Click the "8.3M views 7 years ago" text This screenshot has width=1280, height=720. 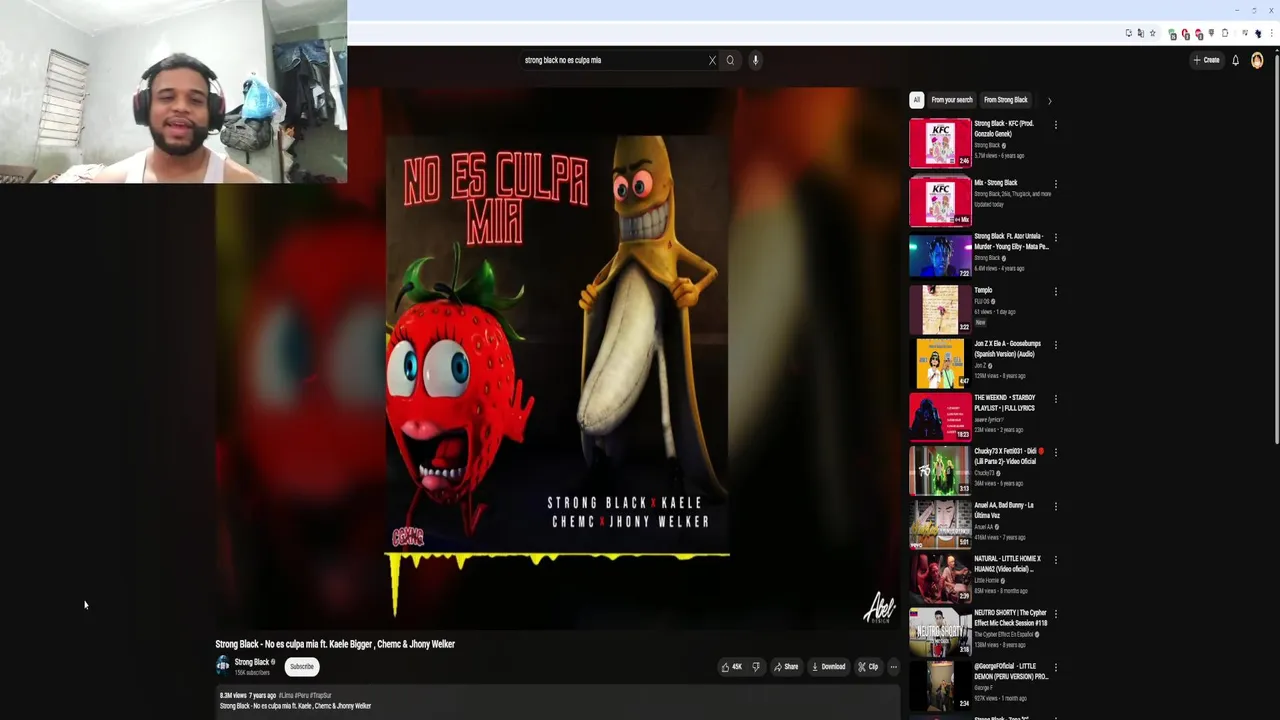[x=248, y=695]
